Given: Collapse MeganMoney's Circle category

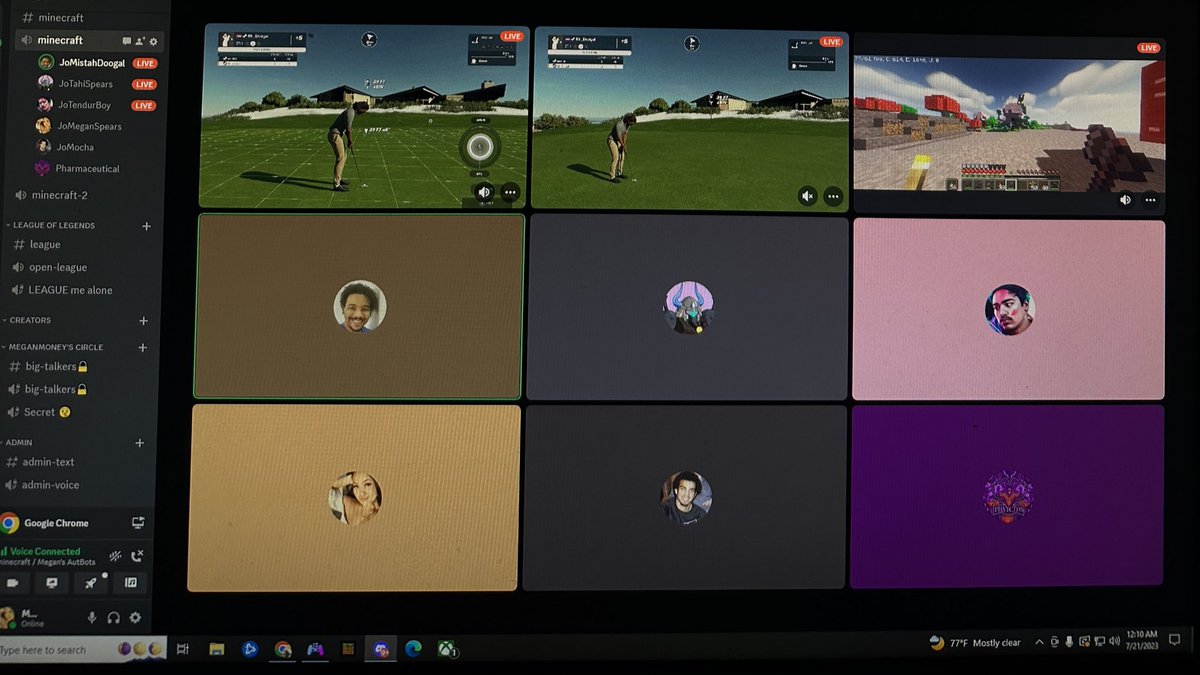Looking at the screenshot, I should tap(54, 347).
